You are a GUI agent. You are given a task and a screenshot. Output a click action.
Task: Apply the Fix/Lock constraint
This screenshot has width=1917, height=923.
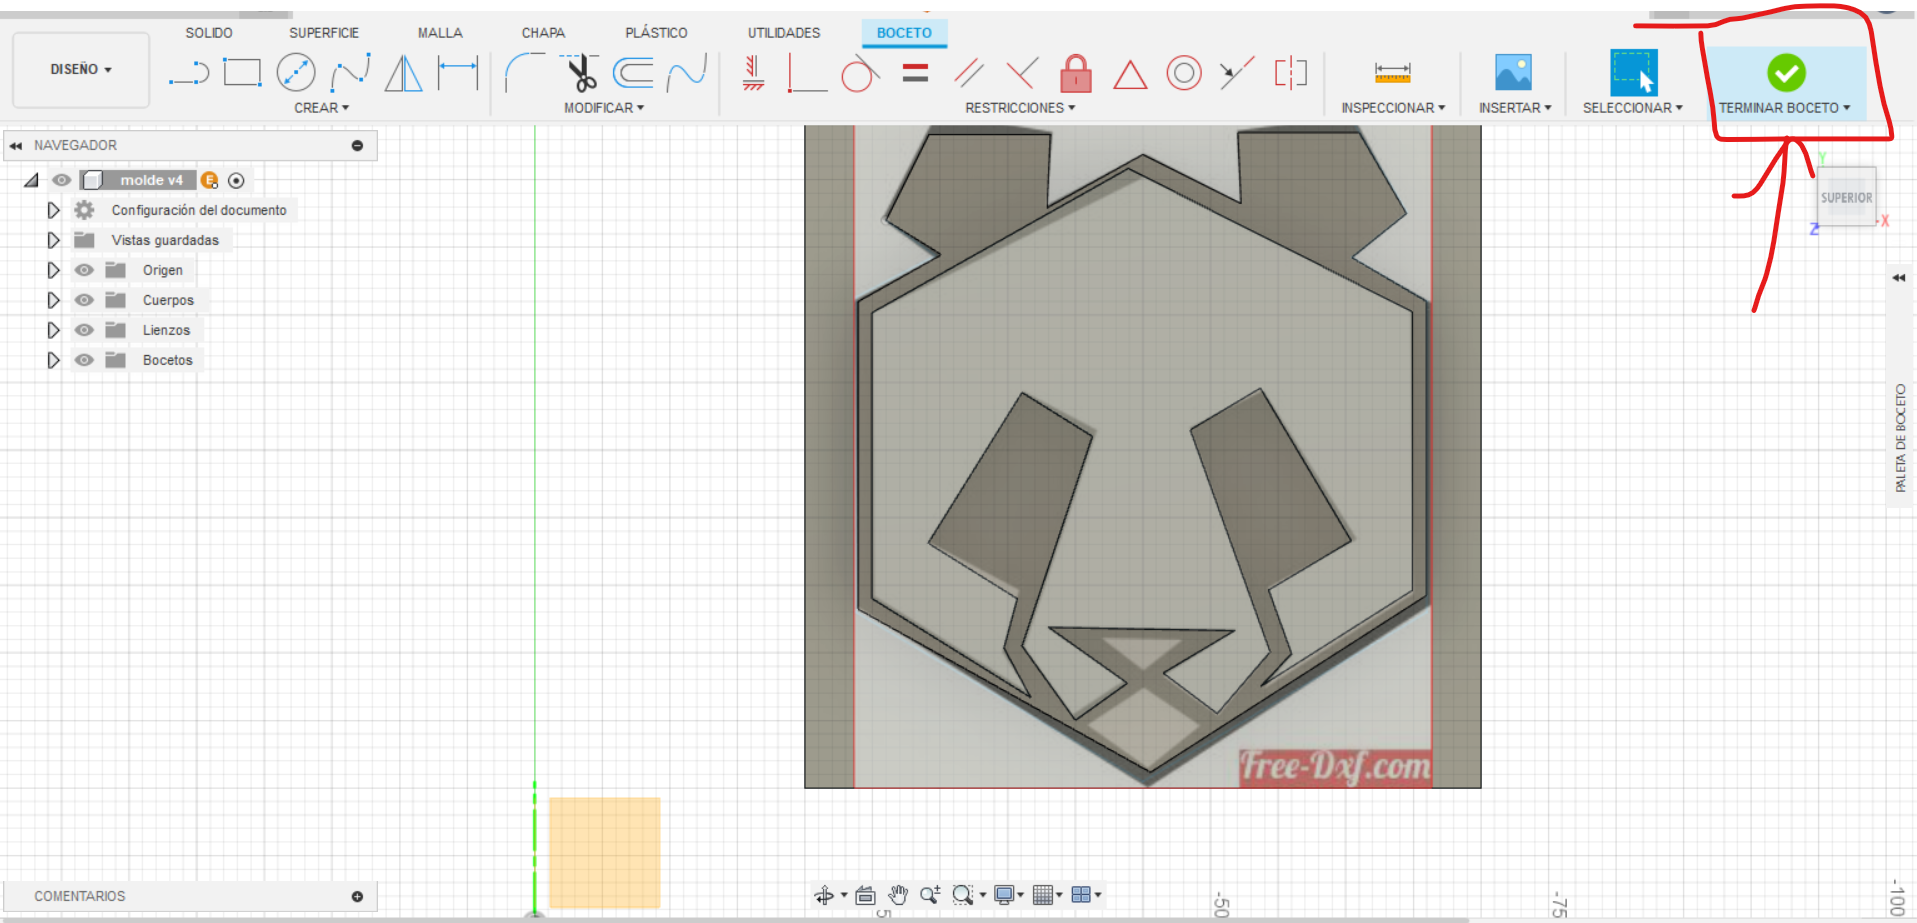click(1076, 73)
